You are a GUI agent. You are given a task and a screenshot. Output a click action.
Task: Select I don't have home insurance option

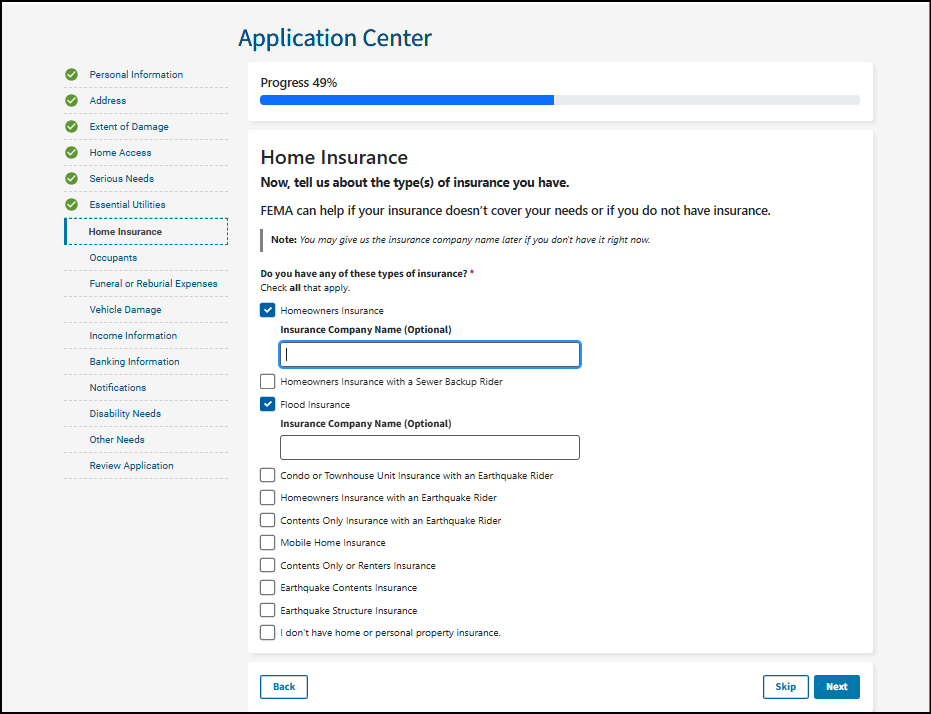(267, 633)
